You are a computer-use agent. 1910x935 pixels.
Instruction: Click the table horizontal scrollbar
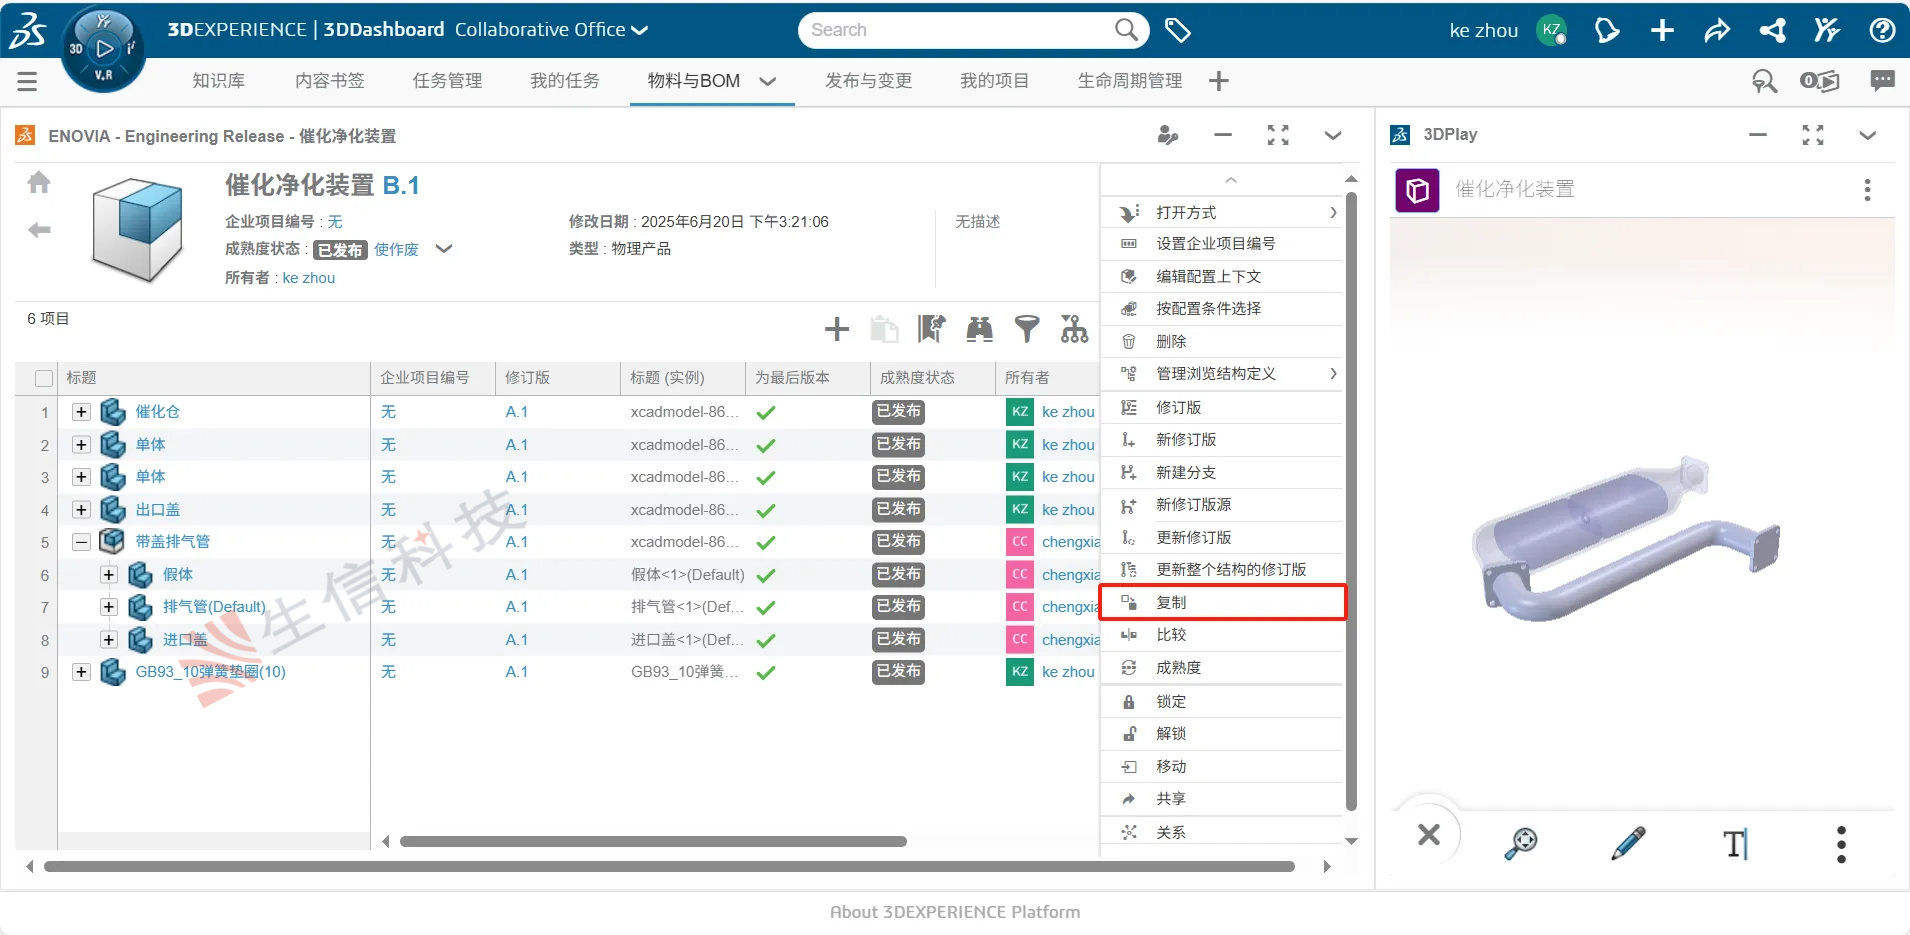click(x=653, y=842)
